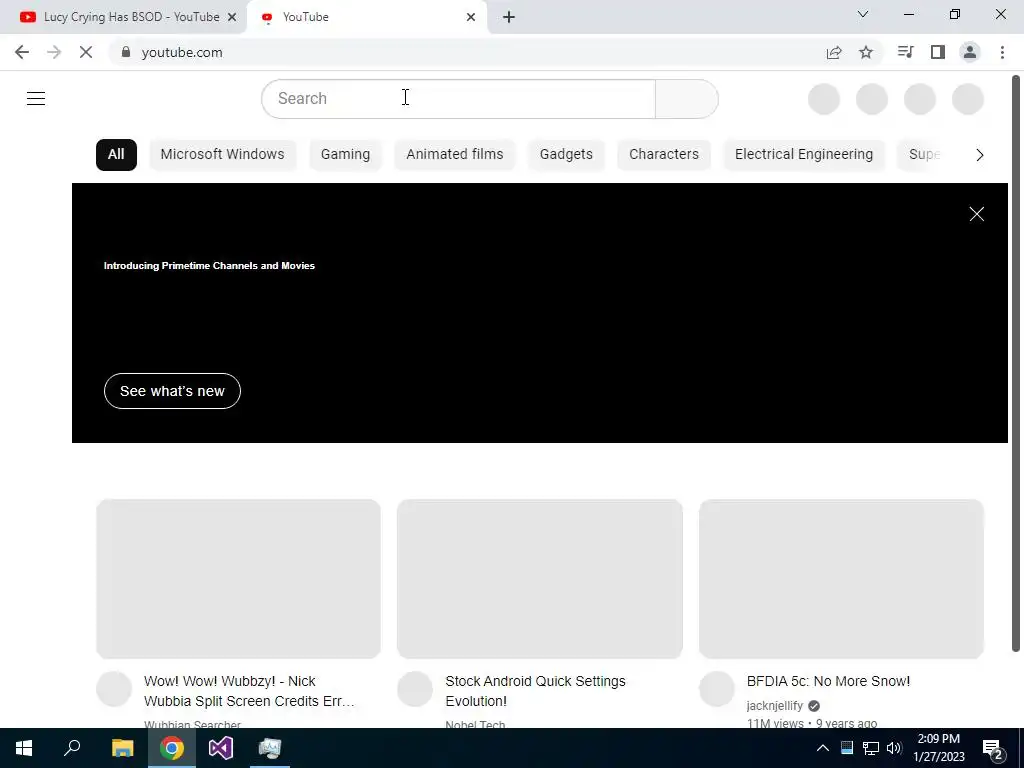Open Wow! Wow! Wubbzy! video title
Image resolution: width=1024 pixels, height=768 pixels.
tap(249, 691)
